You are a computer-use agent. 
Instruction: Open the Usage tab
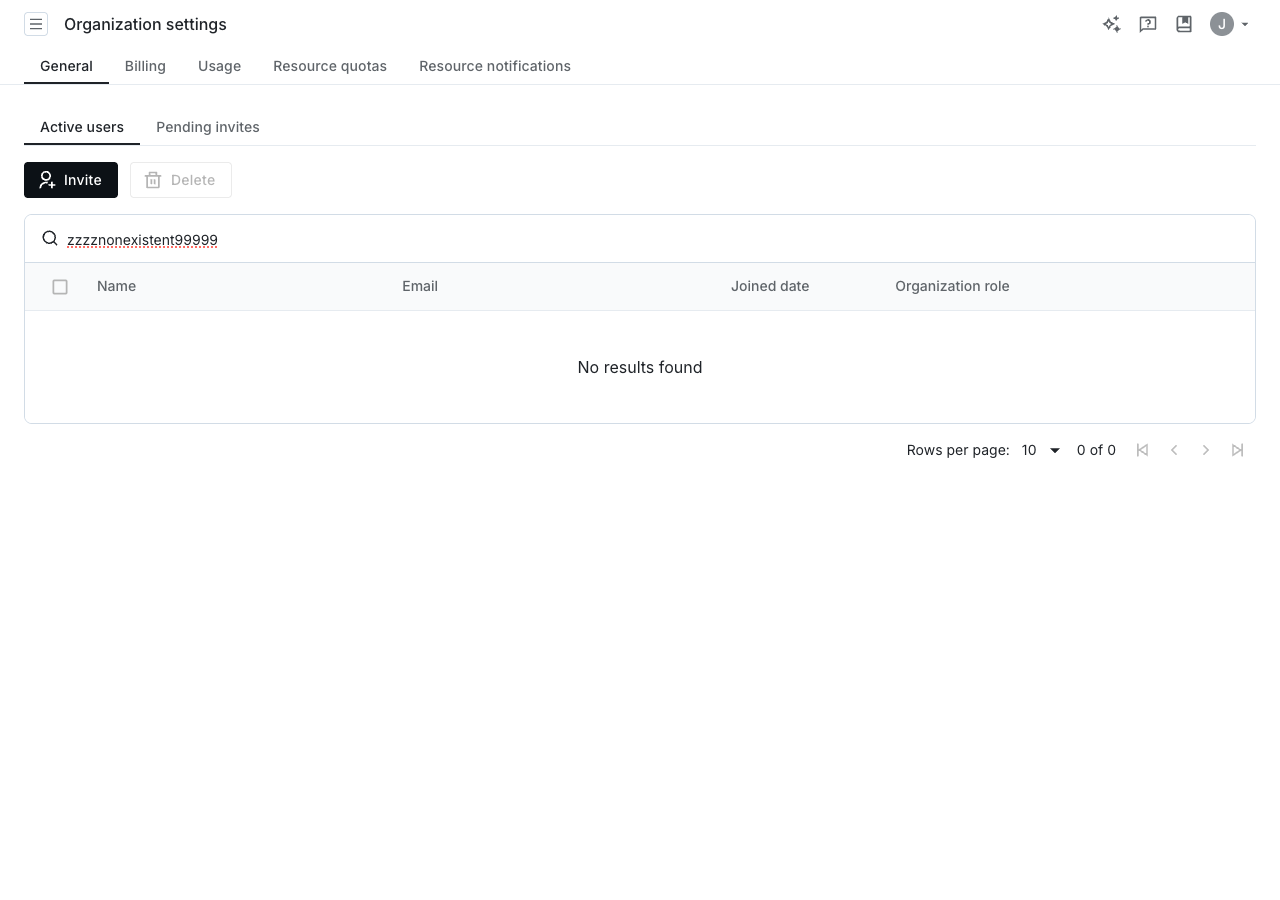coord(219,66)
